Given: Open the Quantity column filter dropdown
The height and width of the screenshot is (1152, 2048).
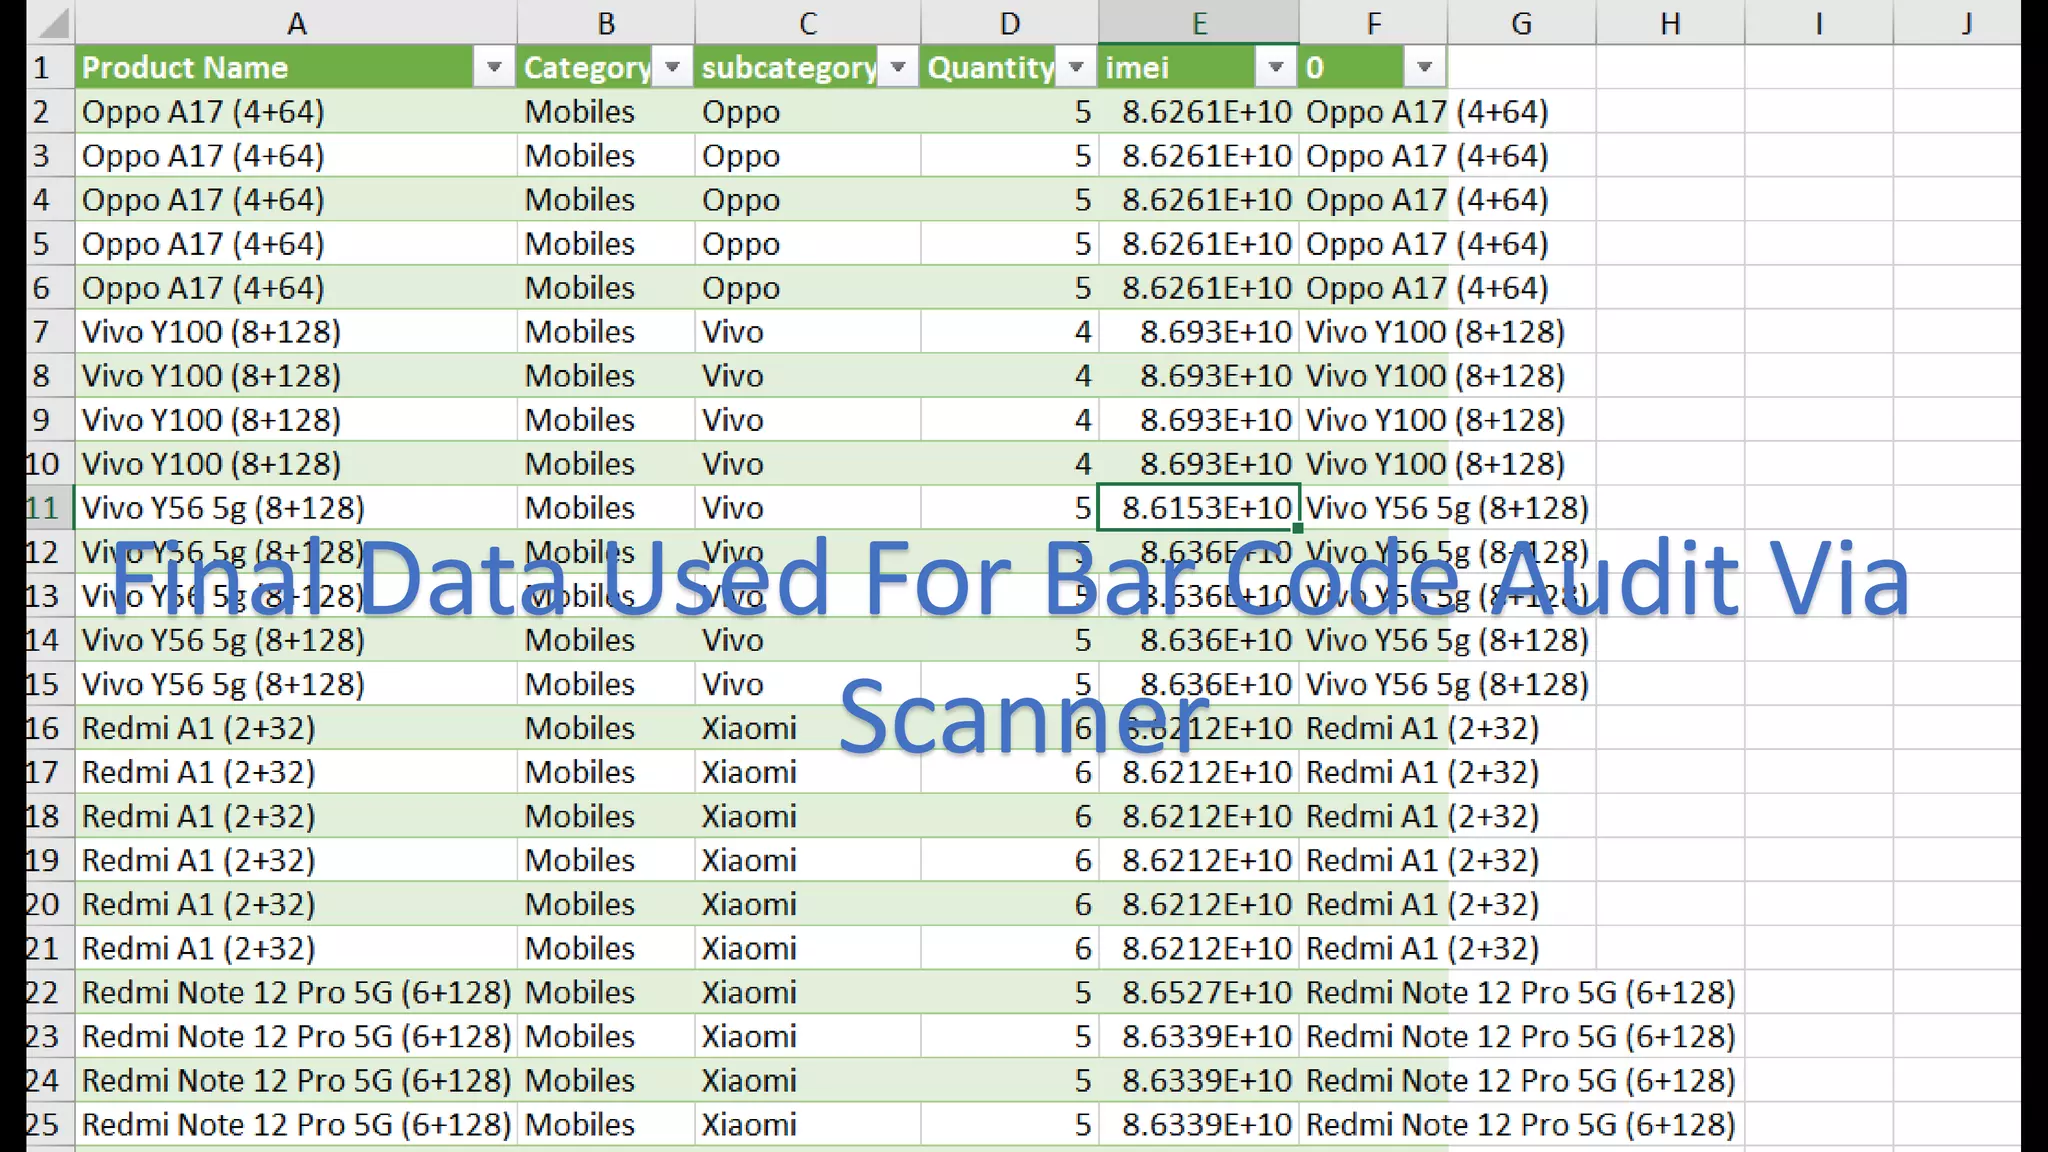Looking at the screenshot, I should point(1076,67).
